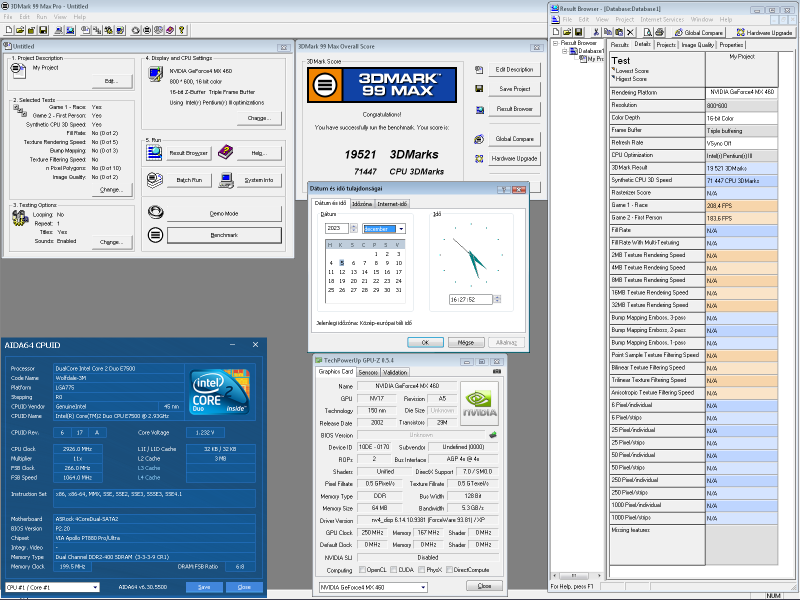
Task: Click the icon left of Demo Mode button
Action: [155, 212]
